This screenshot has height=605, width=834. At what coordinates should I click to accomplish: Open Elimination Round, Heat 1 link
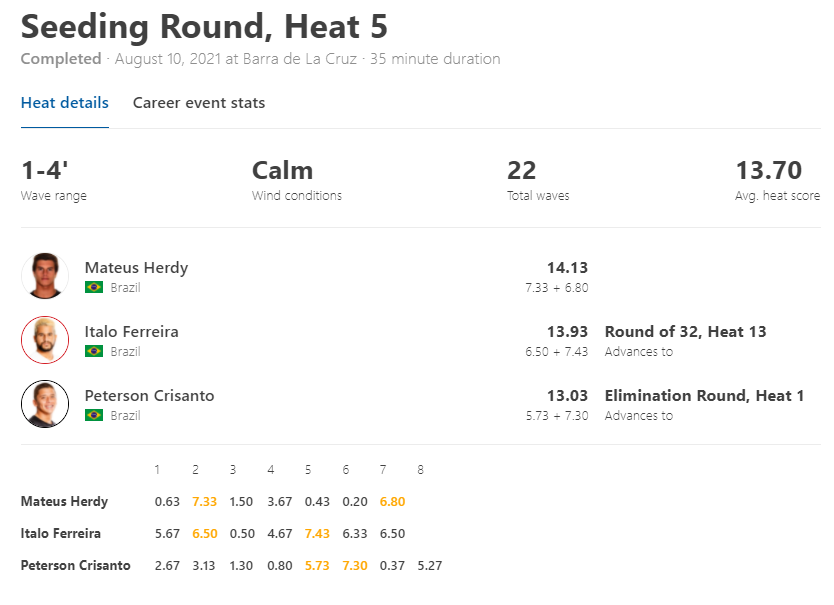point(704,395)
